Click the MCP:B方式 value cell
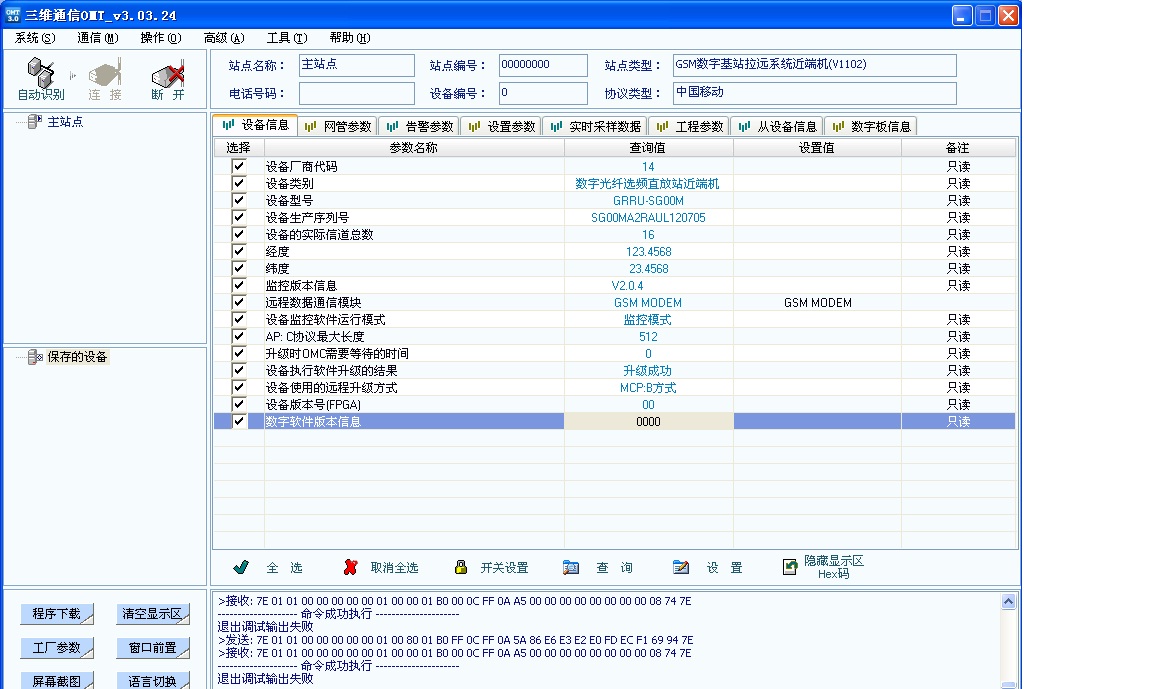This screenshot has width=1165, height=689. 648,388
